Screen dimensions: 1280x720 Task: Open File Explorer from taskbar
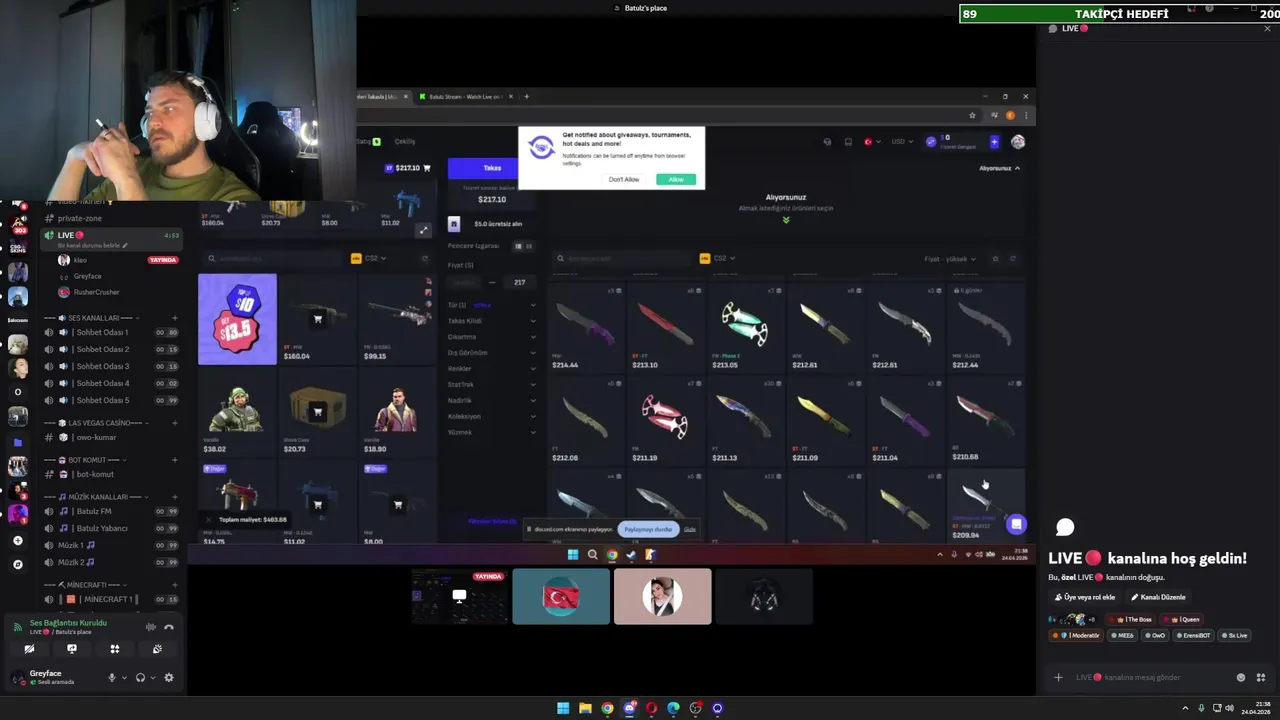(585, 708)
